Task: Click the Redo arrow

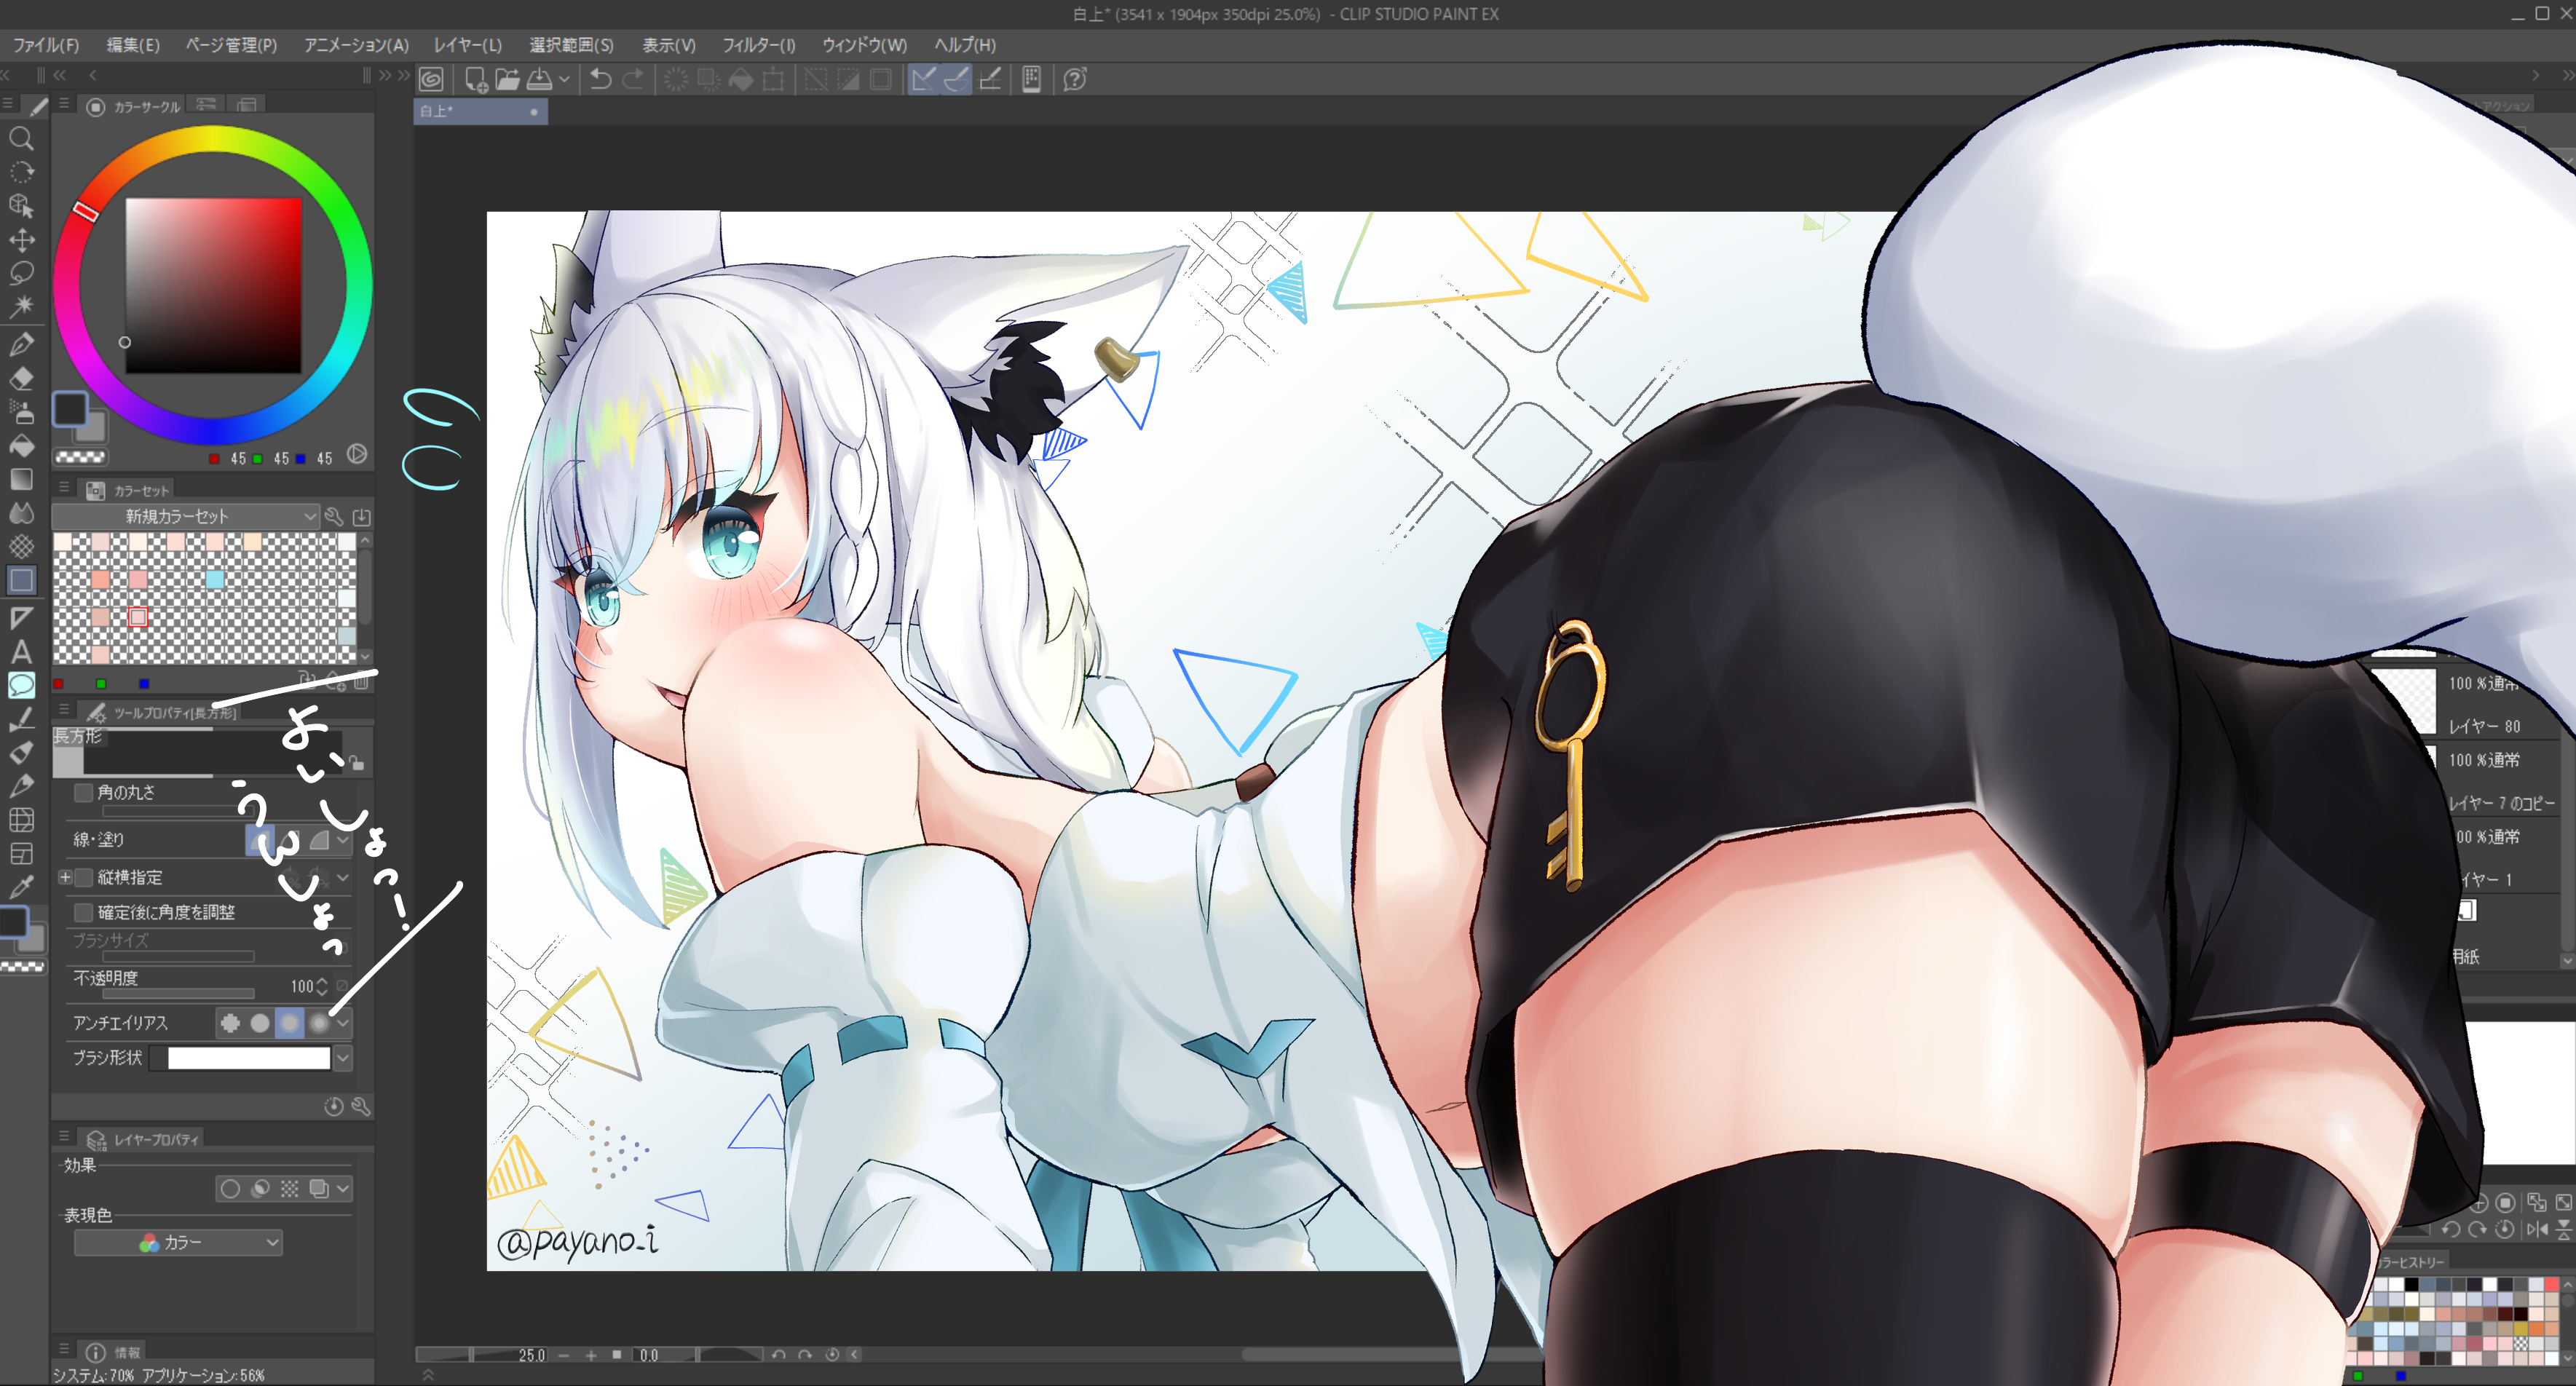Action: pyautogui.click(x=633, y=79)
